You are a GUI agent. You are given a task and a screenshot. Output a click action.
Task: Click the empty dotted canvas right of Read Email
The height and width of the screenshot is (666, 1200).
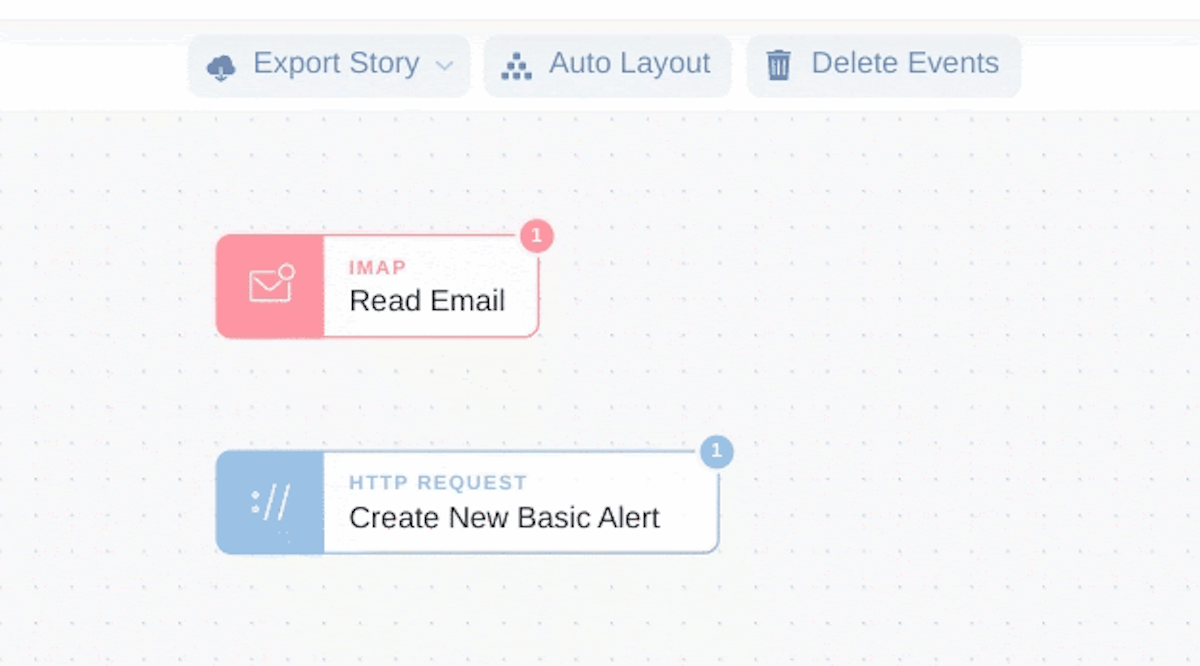point(850,290)
